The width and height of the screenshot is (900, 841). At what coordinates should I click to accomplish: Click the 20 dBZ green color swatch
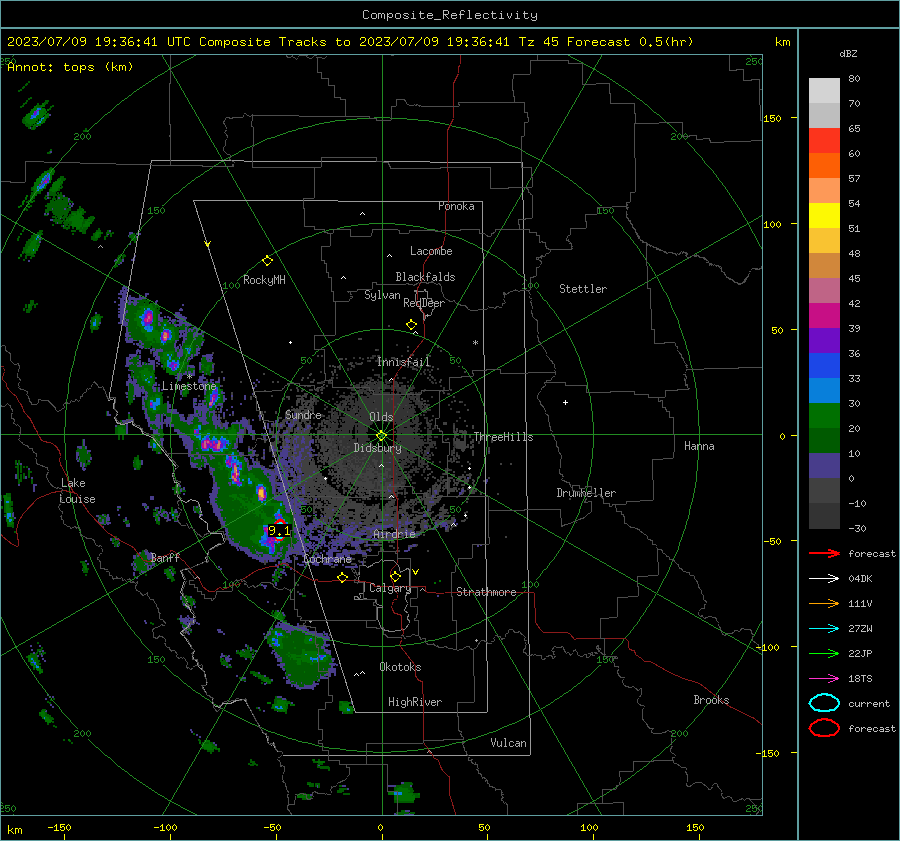[x=824, y=440]
